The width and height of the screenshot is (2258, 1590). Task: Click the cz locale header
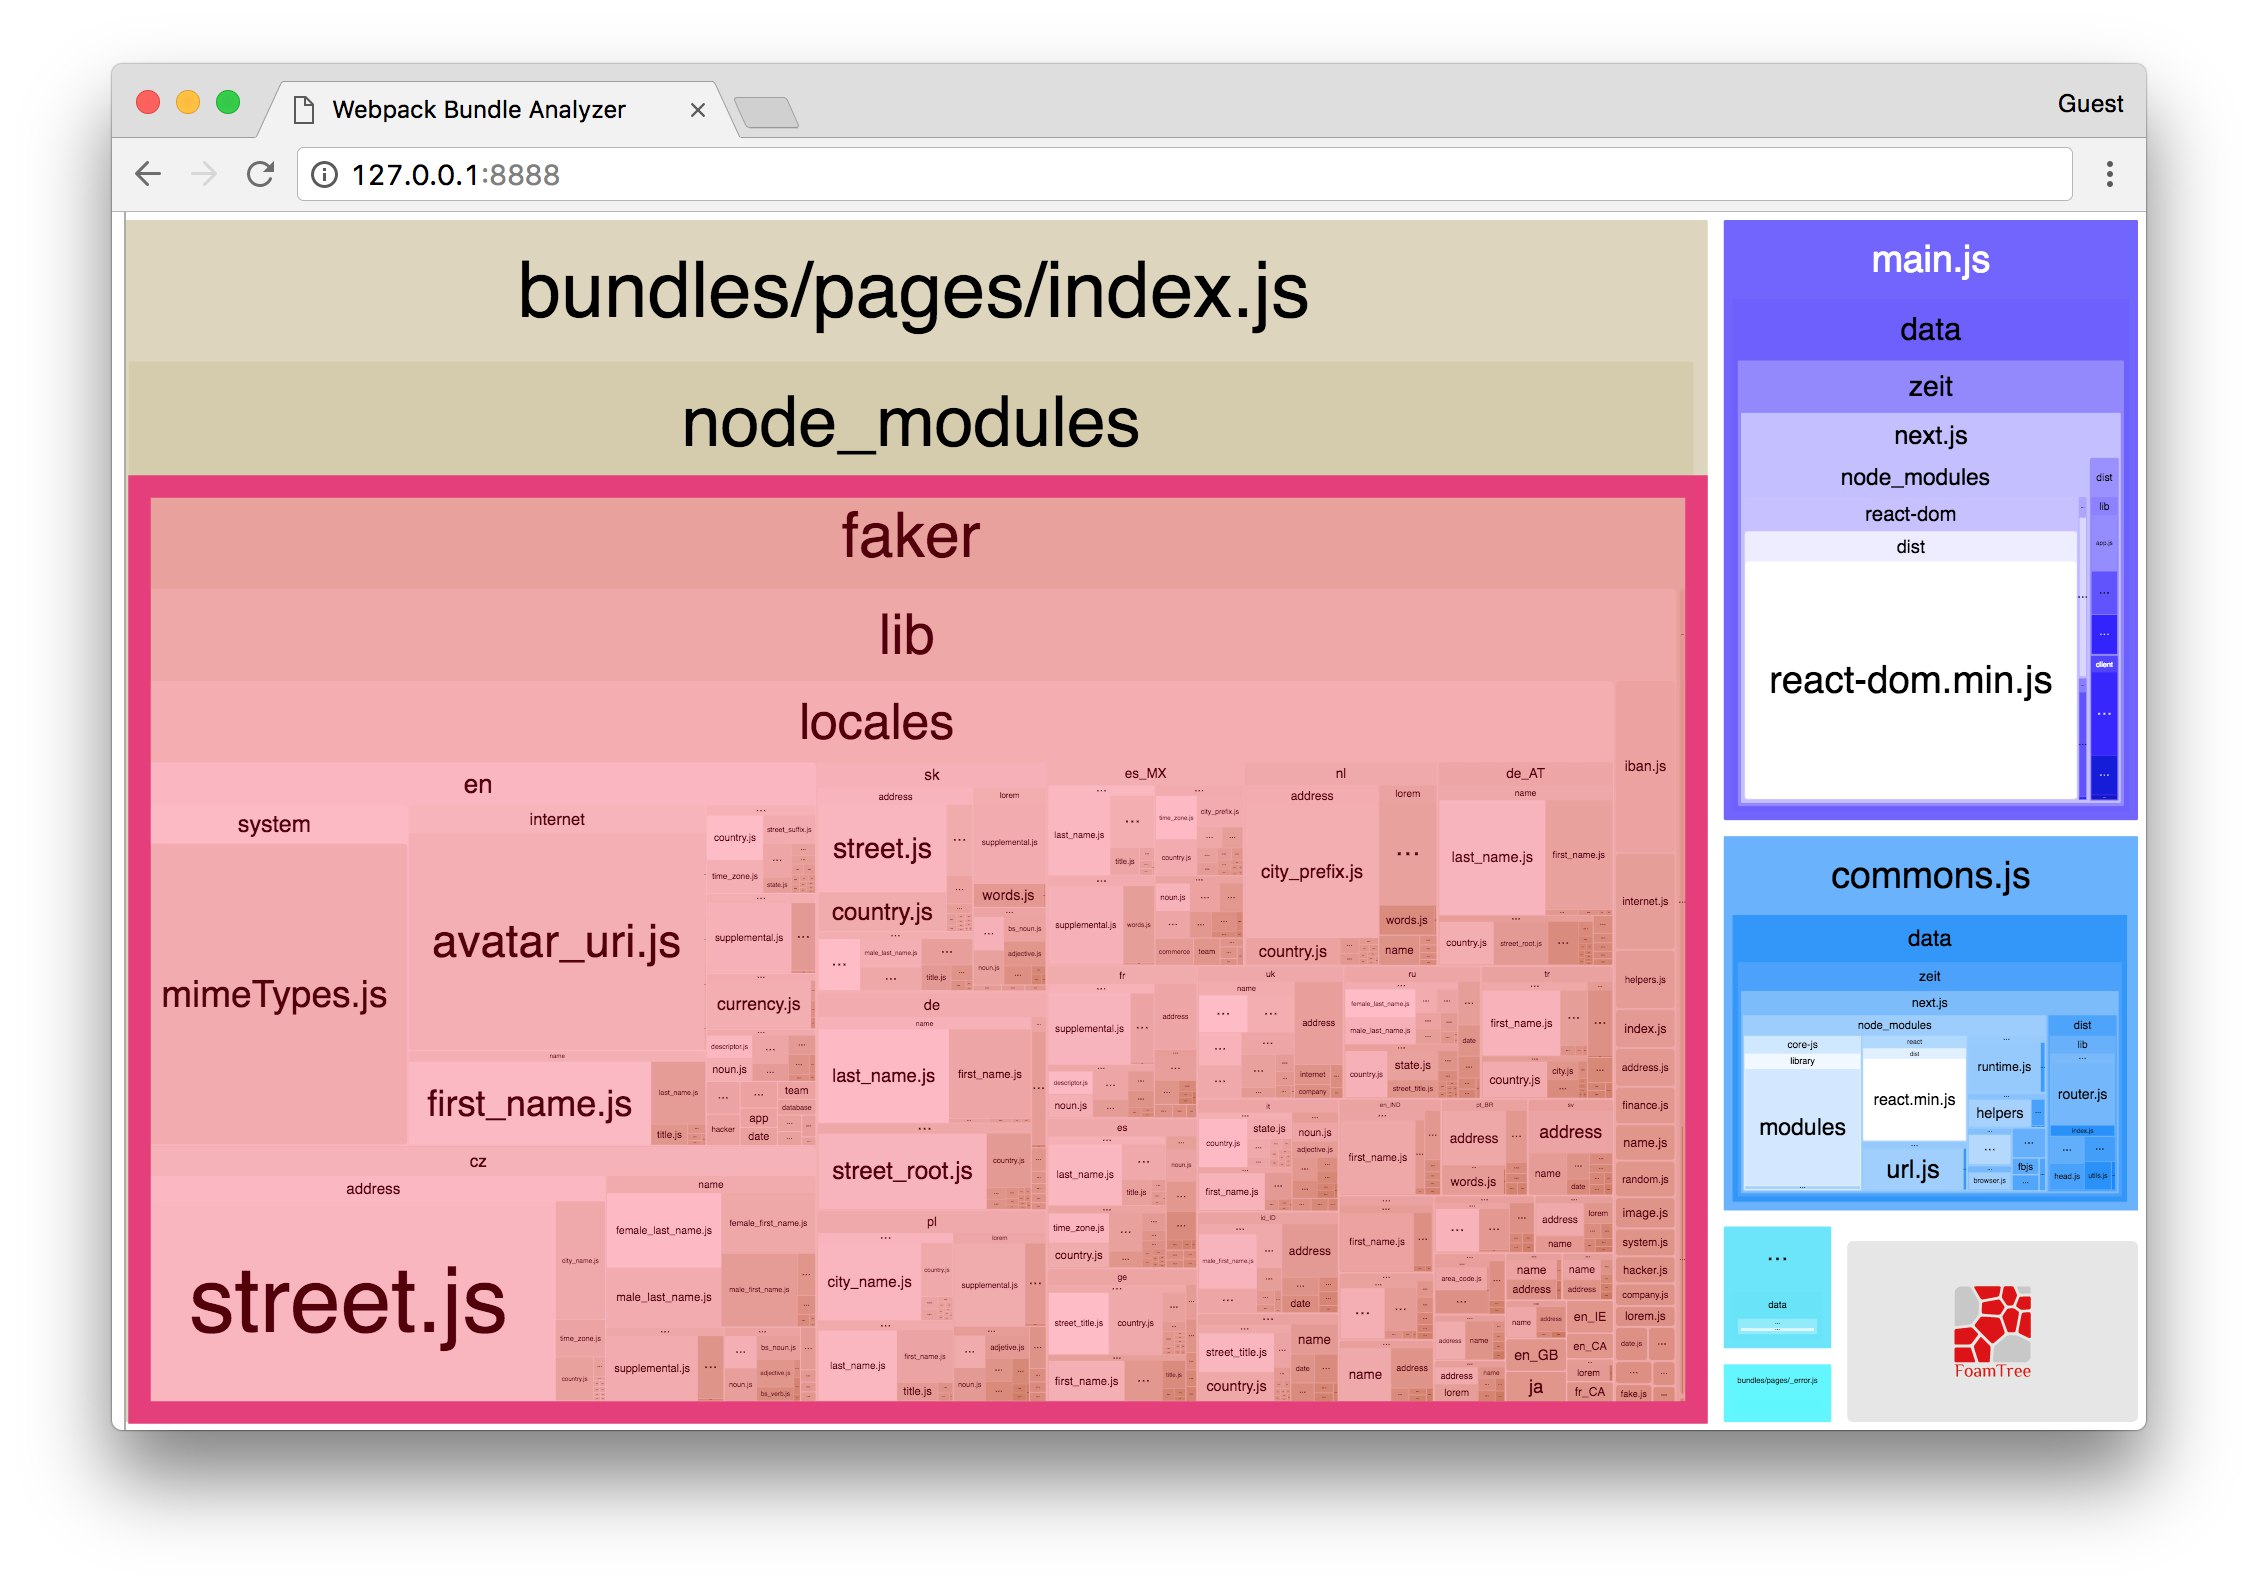[478, 1161]
